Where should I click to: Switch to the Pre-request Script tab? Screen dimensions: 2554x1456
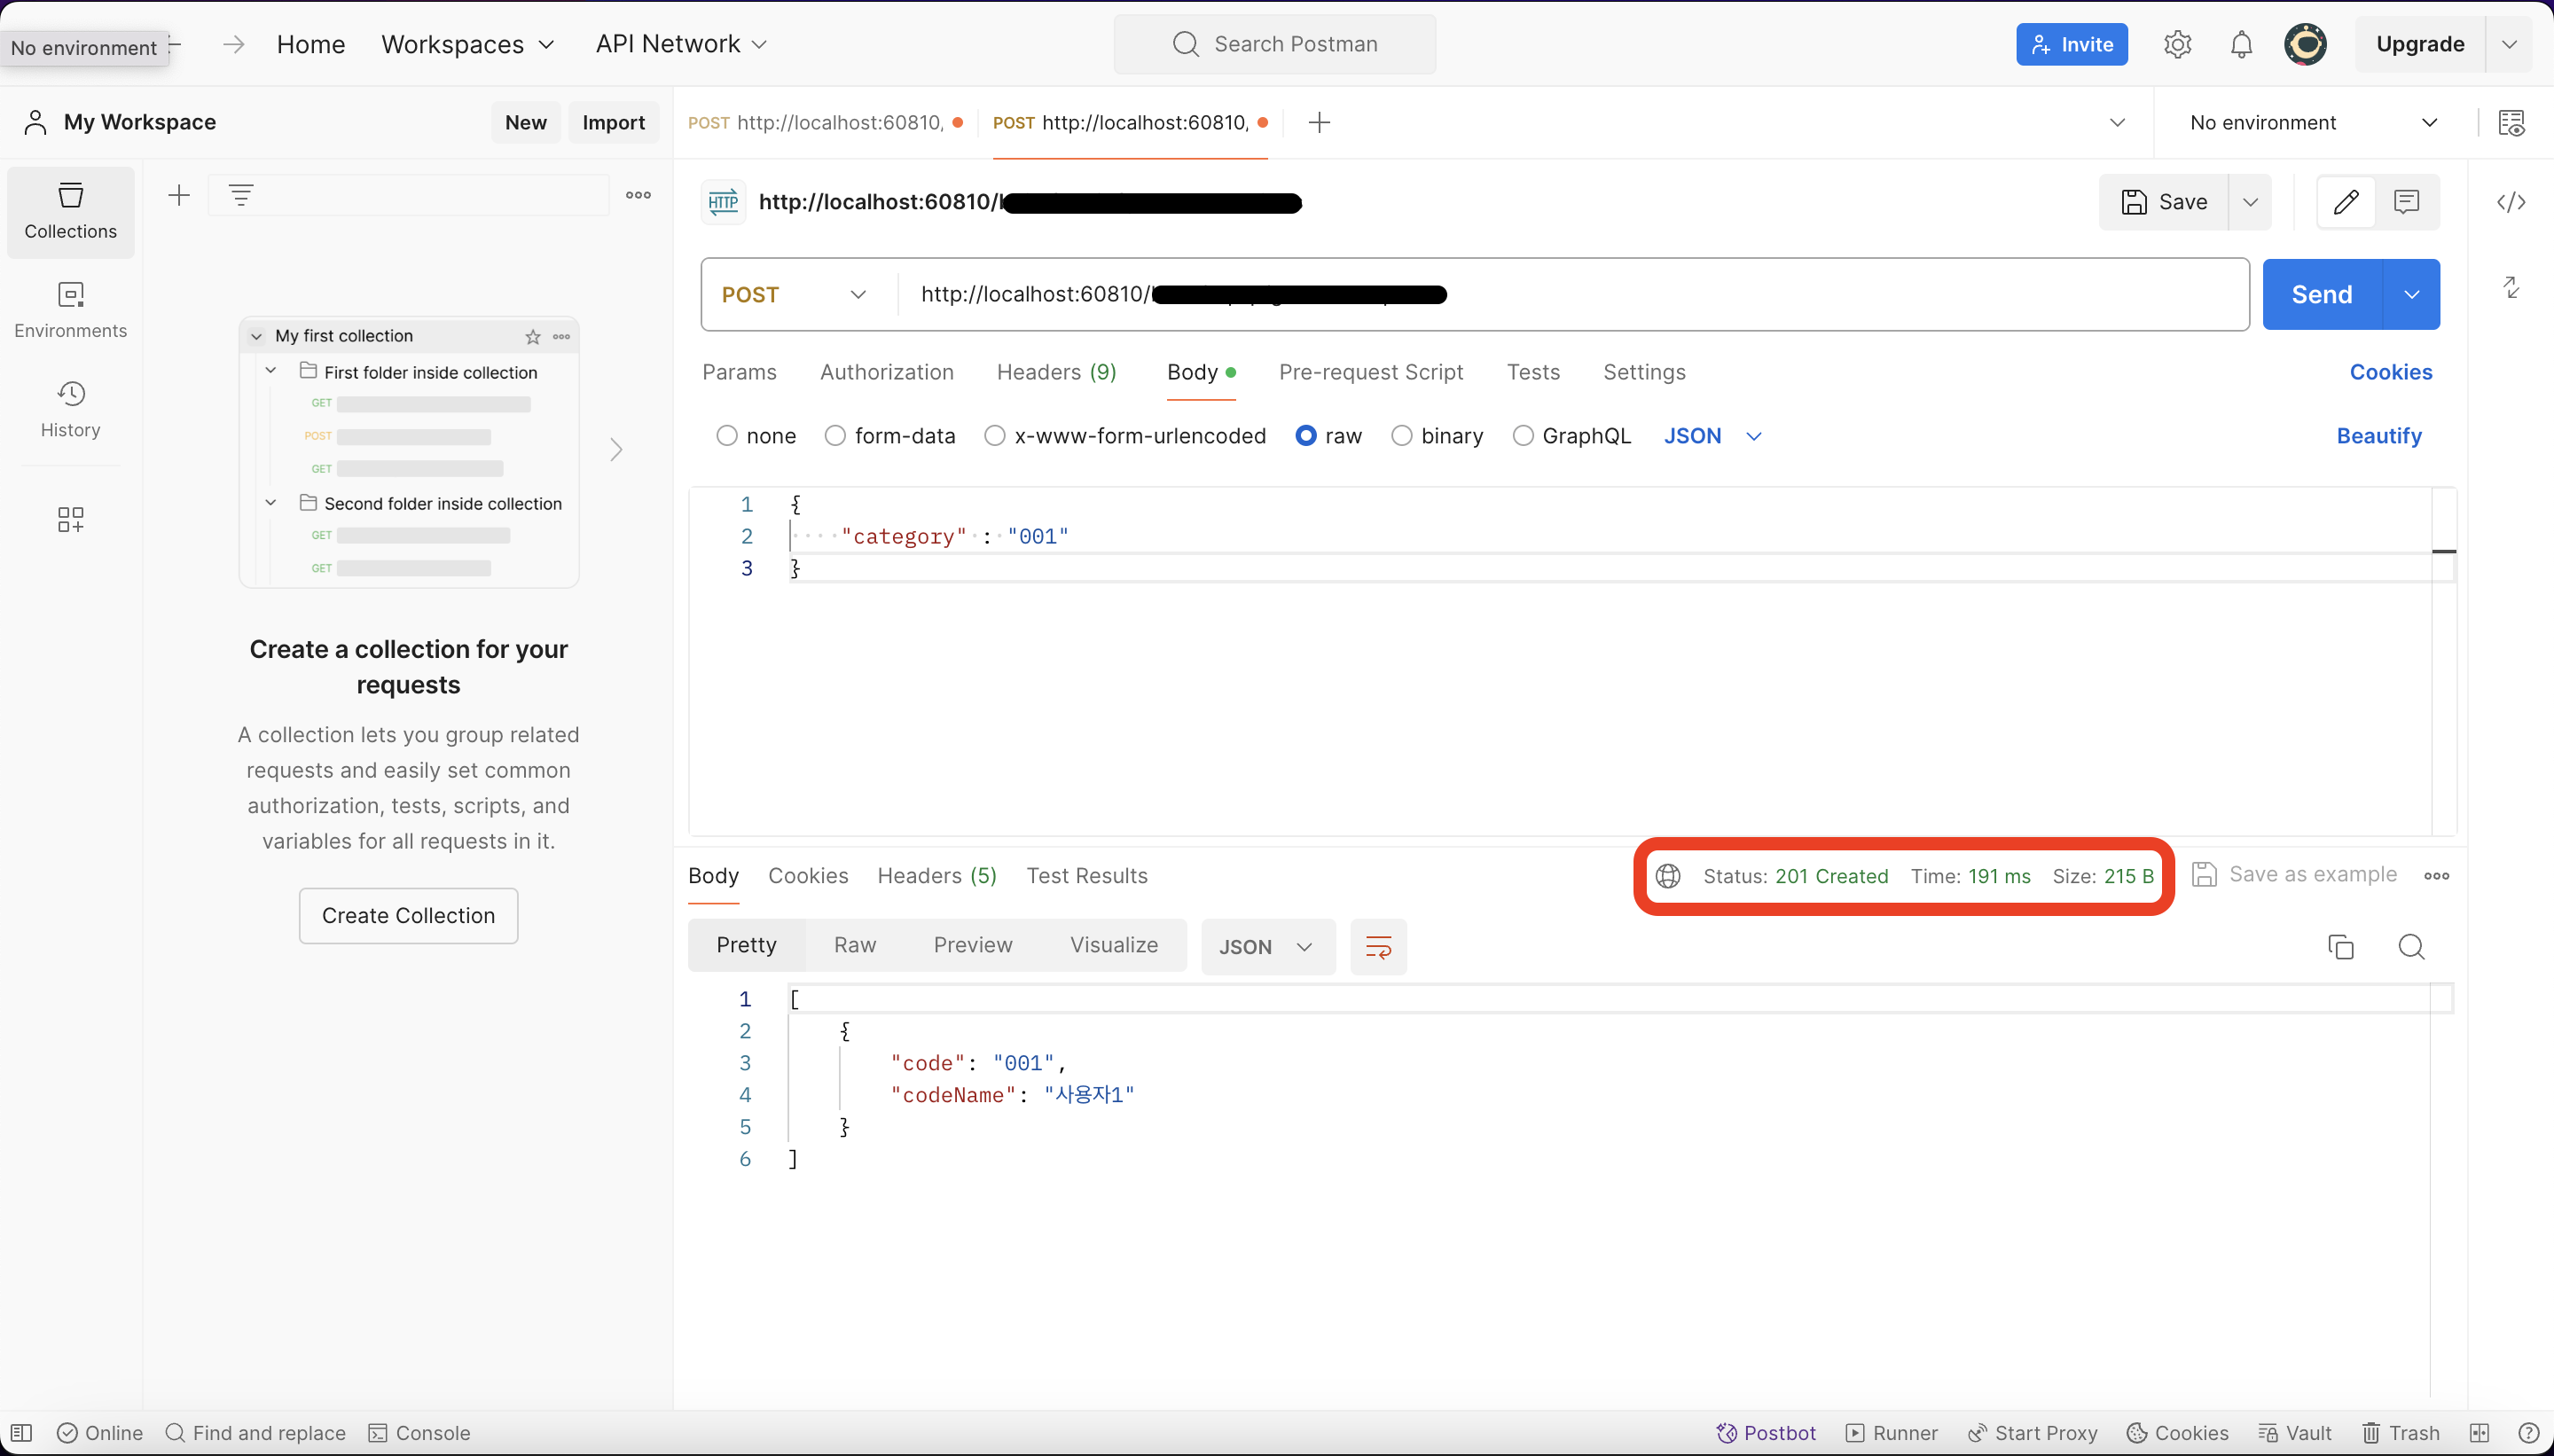[x=1370, y=372]
